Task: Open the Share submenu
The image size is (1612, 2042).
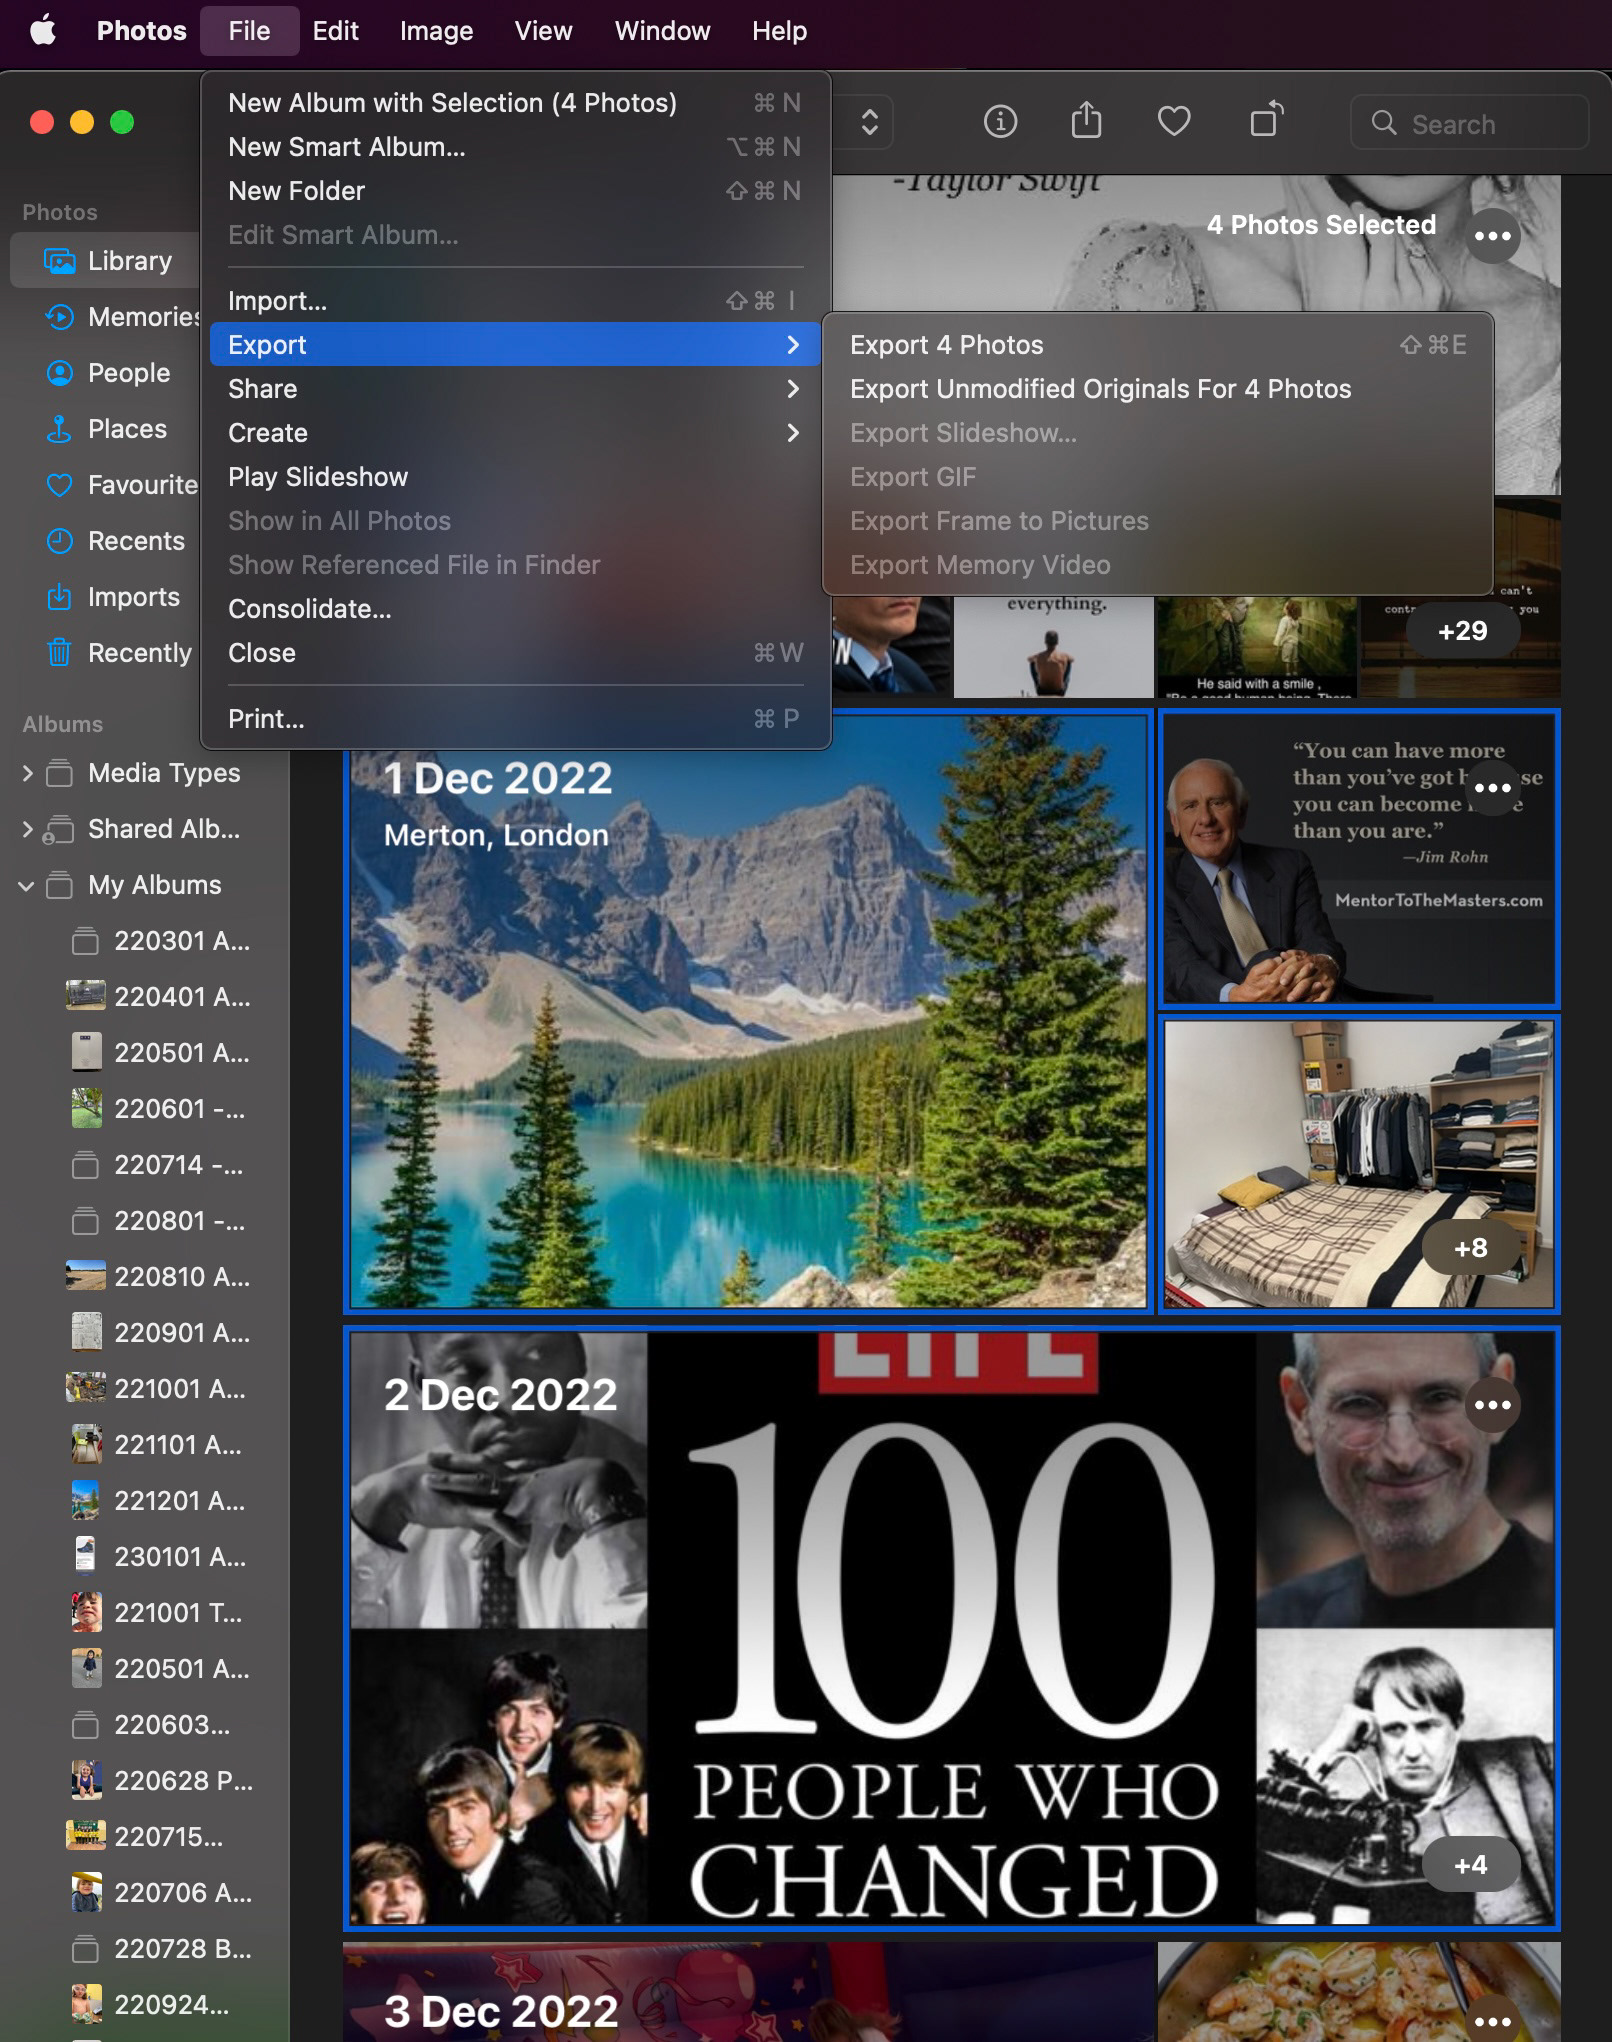Action: (x=515, y=389)
